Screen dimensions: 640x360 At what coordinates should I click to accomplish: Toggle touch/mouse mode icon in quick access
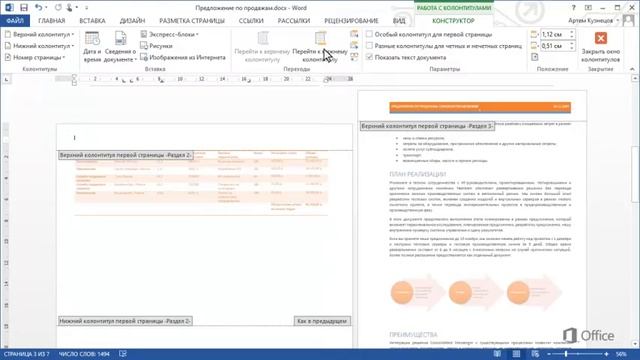(69, 8)
